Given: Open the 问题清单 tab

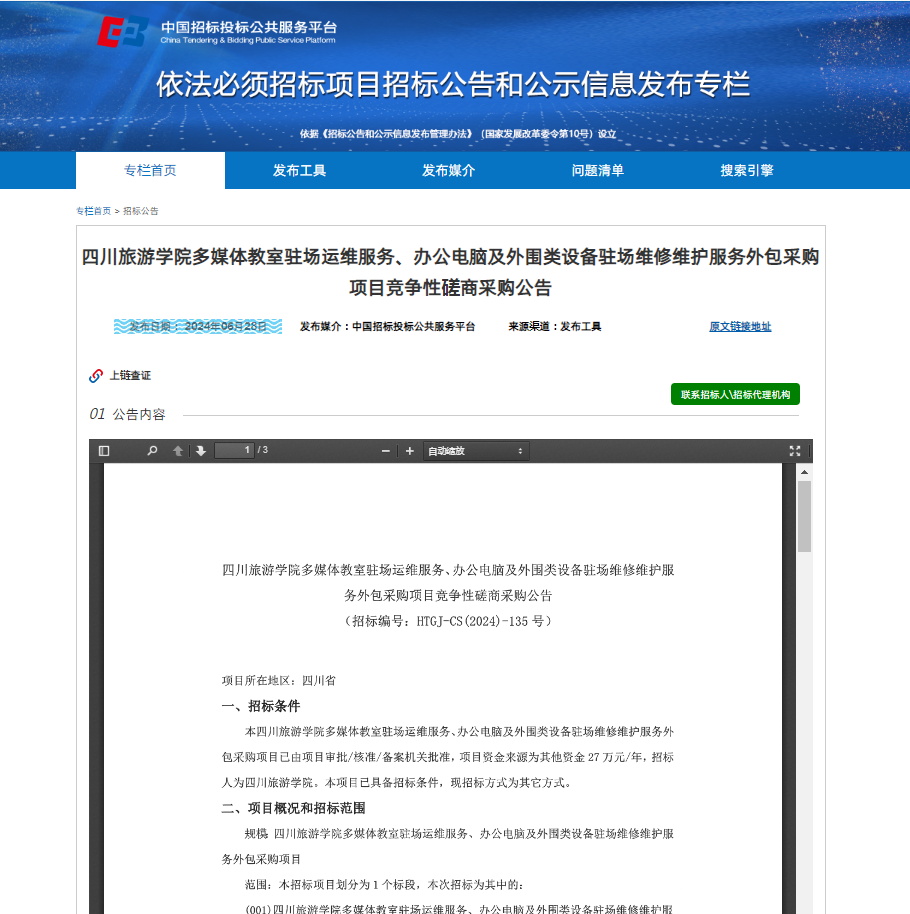Looking at the screenshot, I should coord(598,170).
